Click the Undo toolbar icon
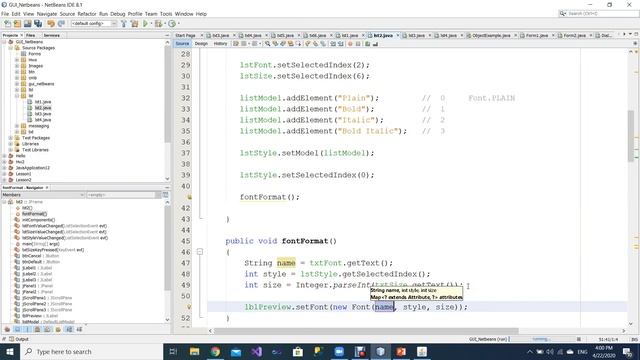The height and width of the screenshot is (360, 640). coord(51,24)
